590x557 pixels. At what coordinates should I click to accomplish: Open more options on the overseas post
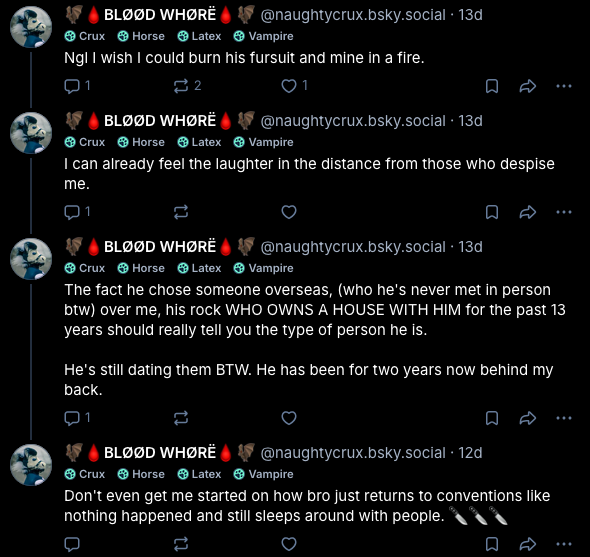click(564, 418)
